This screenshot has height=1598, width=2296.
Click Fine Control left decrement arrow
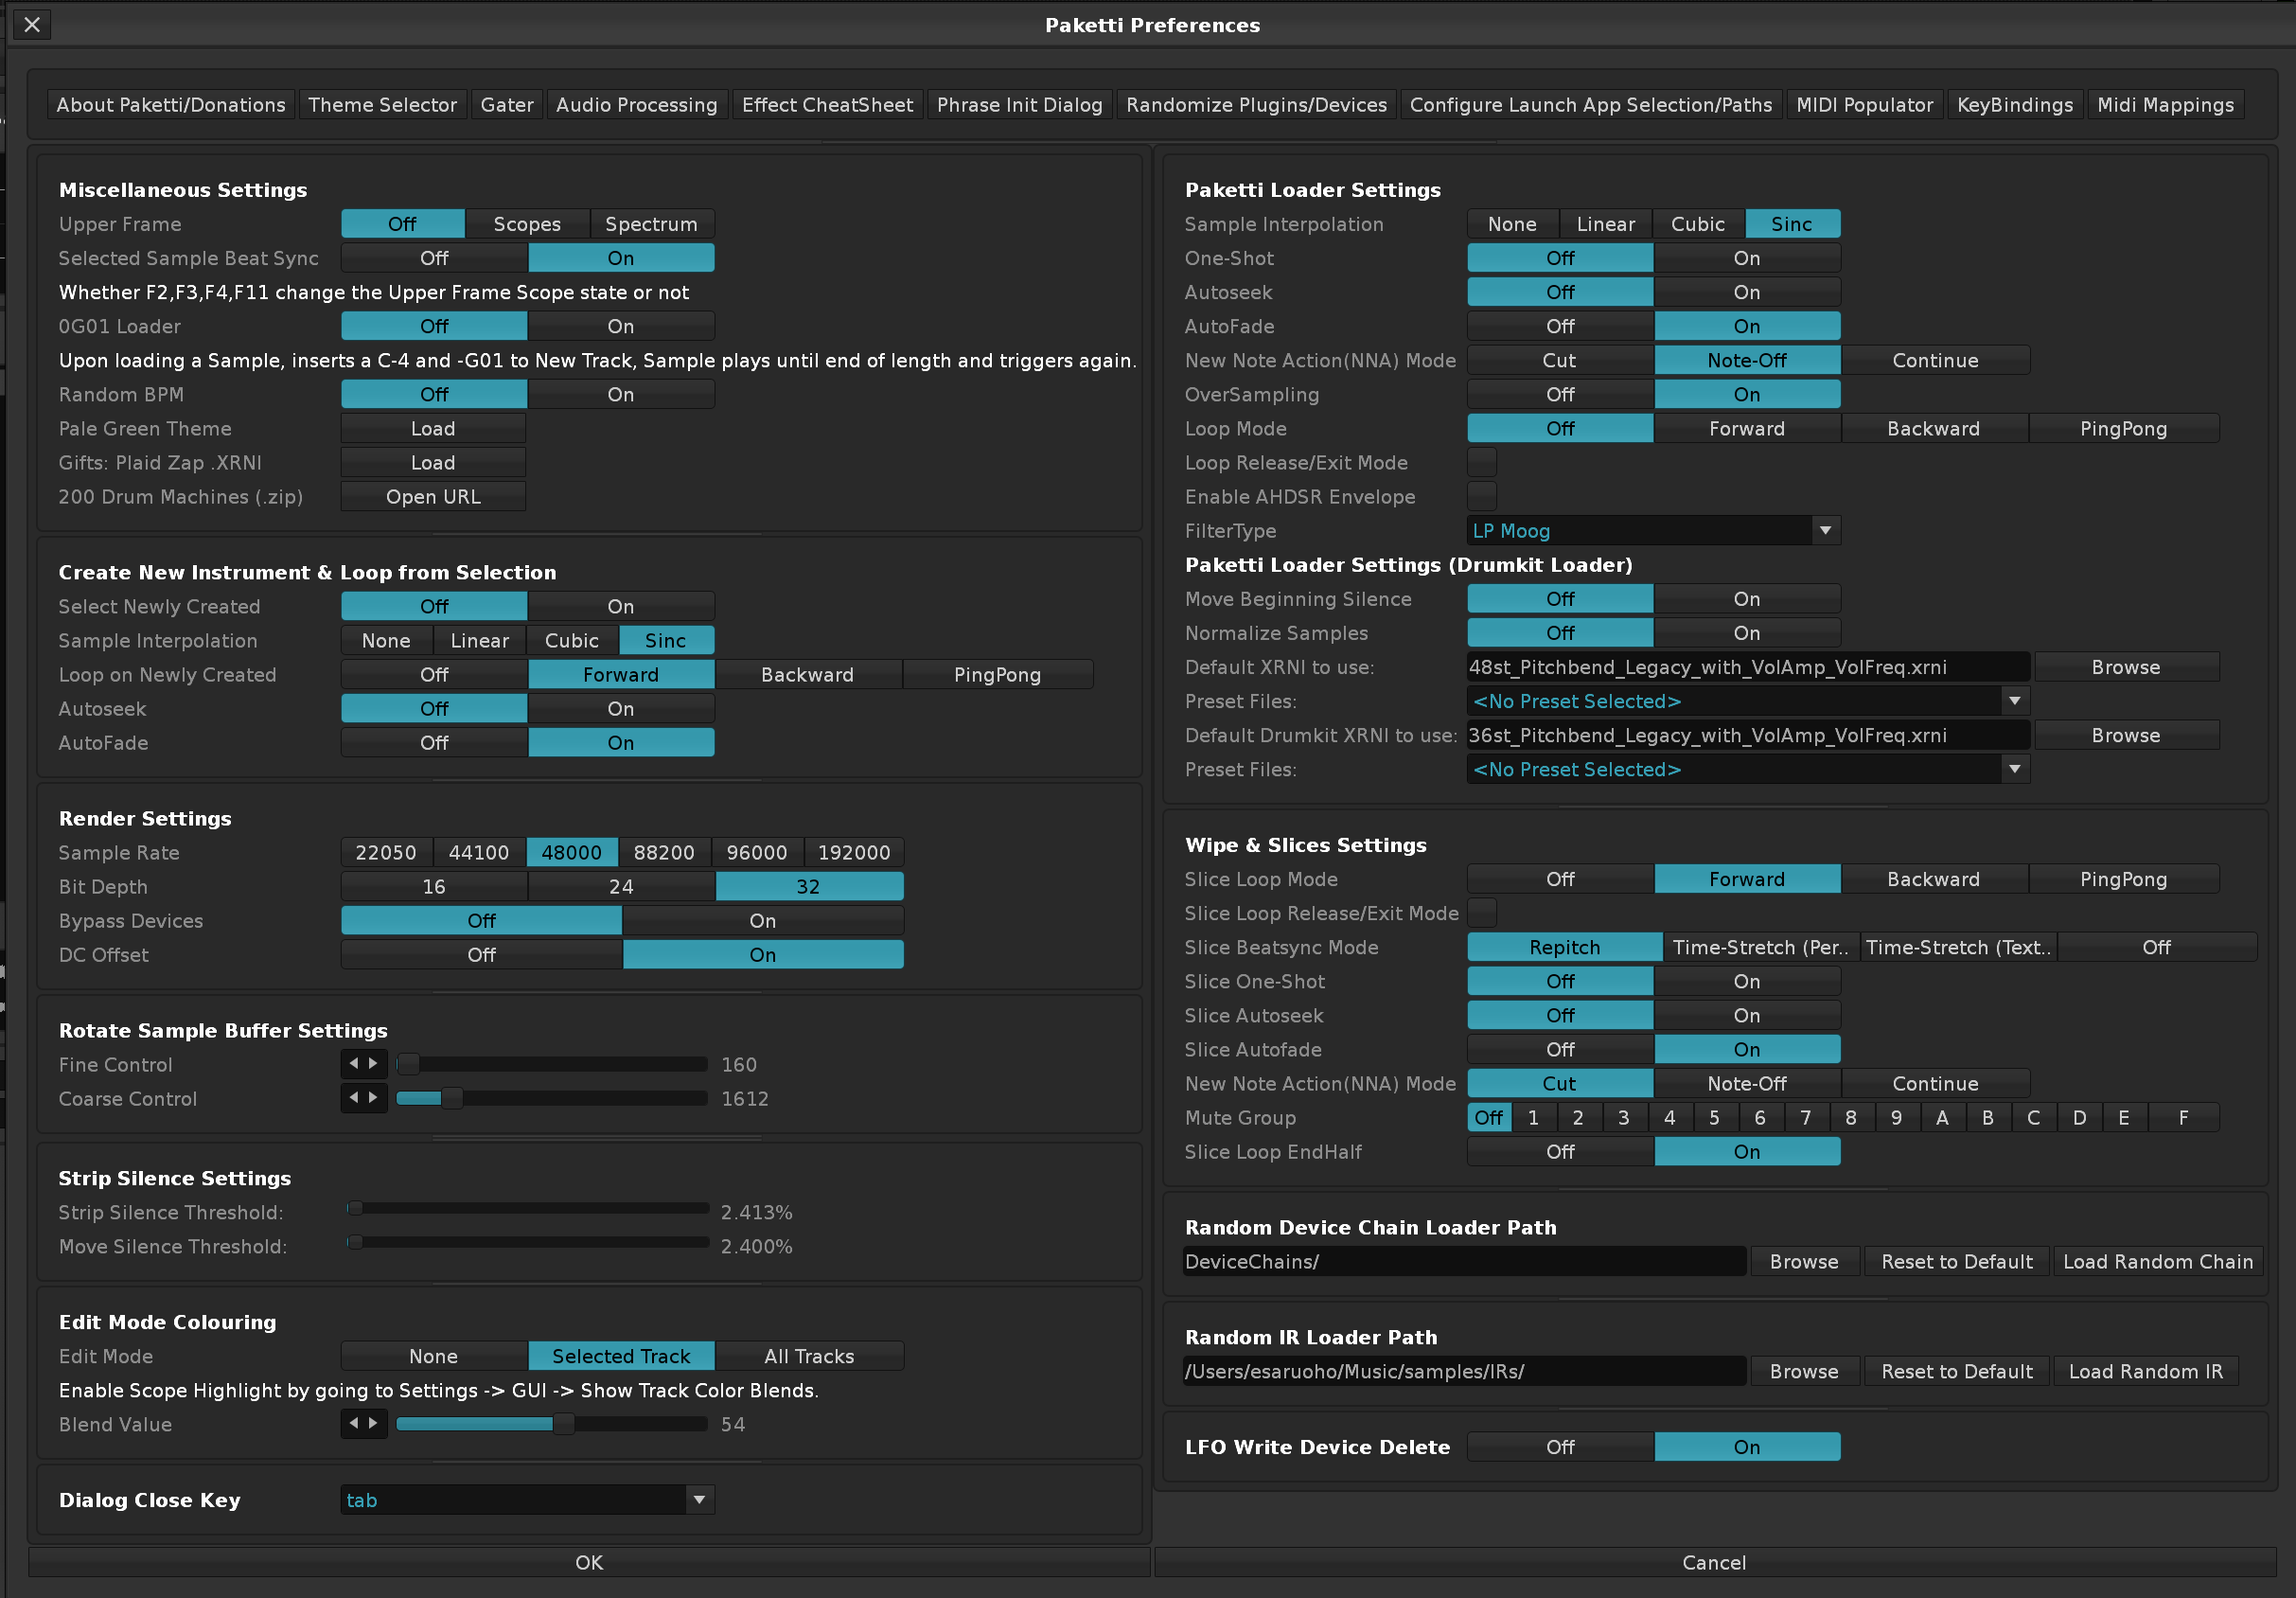[353, 1064]
